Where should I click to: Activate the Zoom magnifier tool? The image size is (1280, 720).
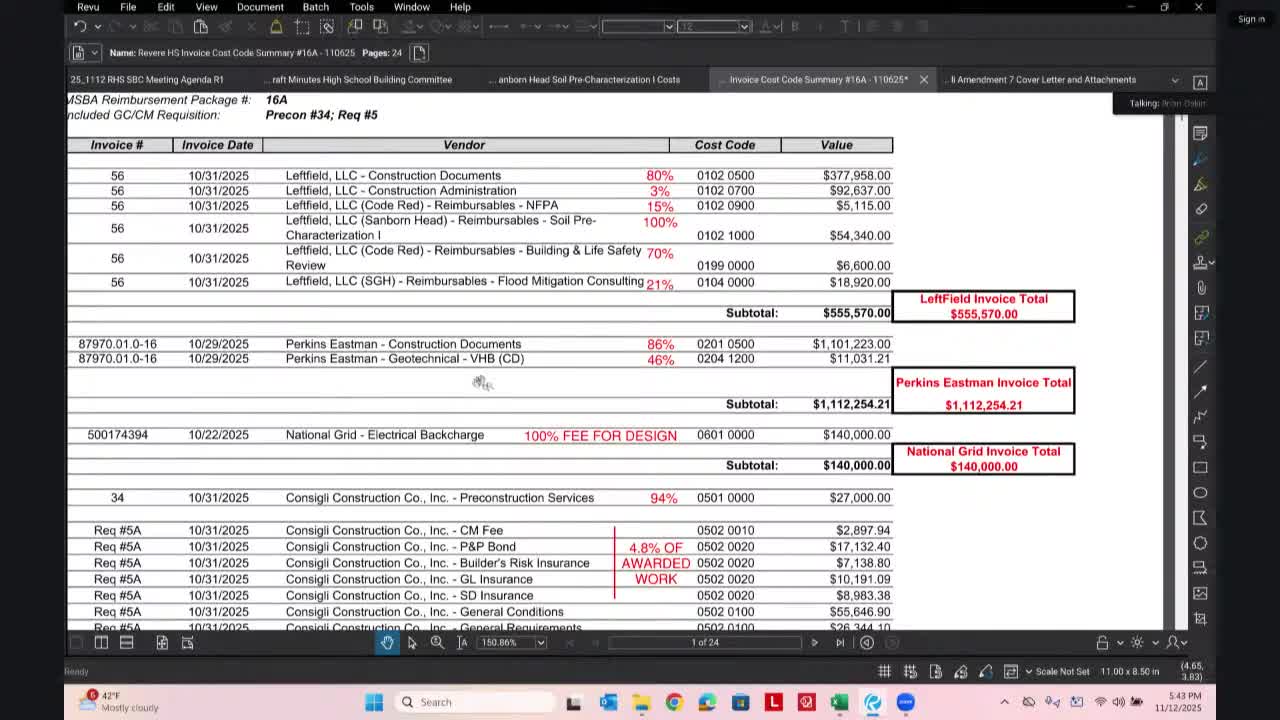click(x=436, y=643)
